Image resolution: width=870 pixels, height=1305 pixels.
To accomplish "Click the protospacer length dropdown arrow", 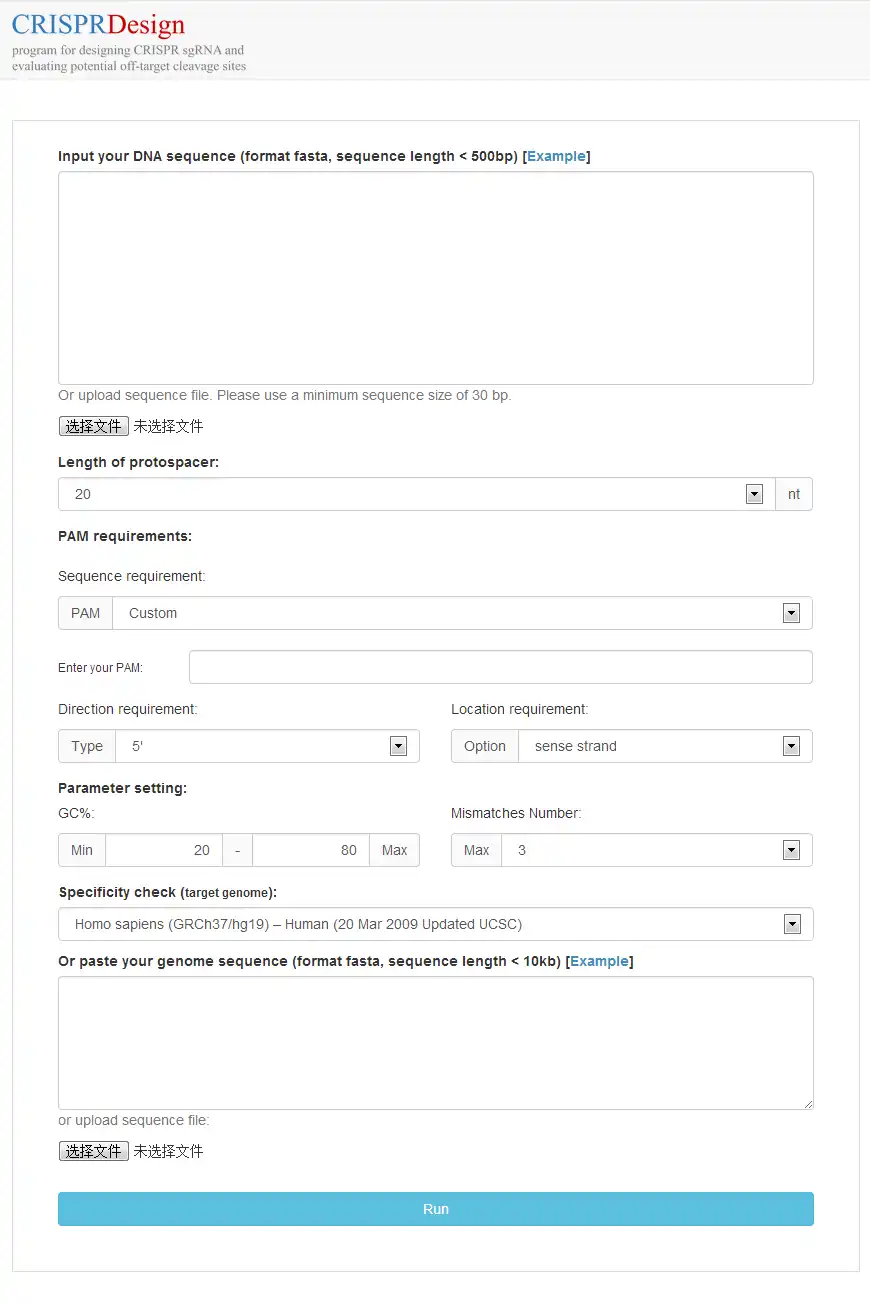I will pos(754,493).
